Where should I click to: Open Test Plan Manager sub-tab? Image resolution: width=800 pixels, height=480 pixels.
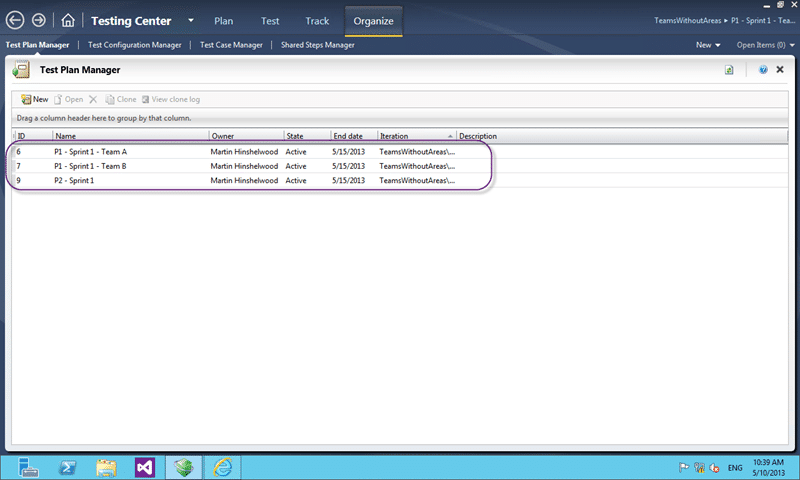point(37,45)
